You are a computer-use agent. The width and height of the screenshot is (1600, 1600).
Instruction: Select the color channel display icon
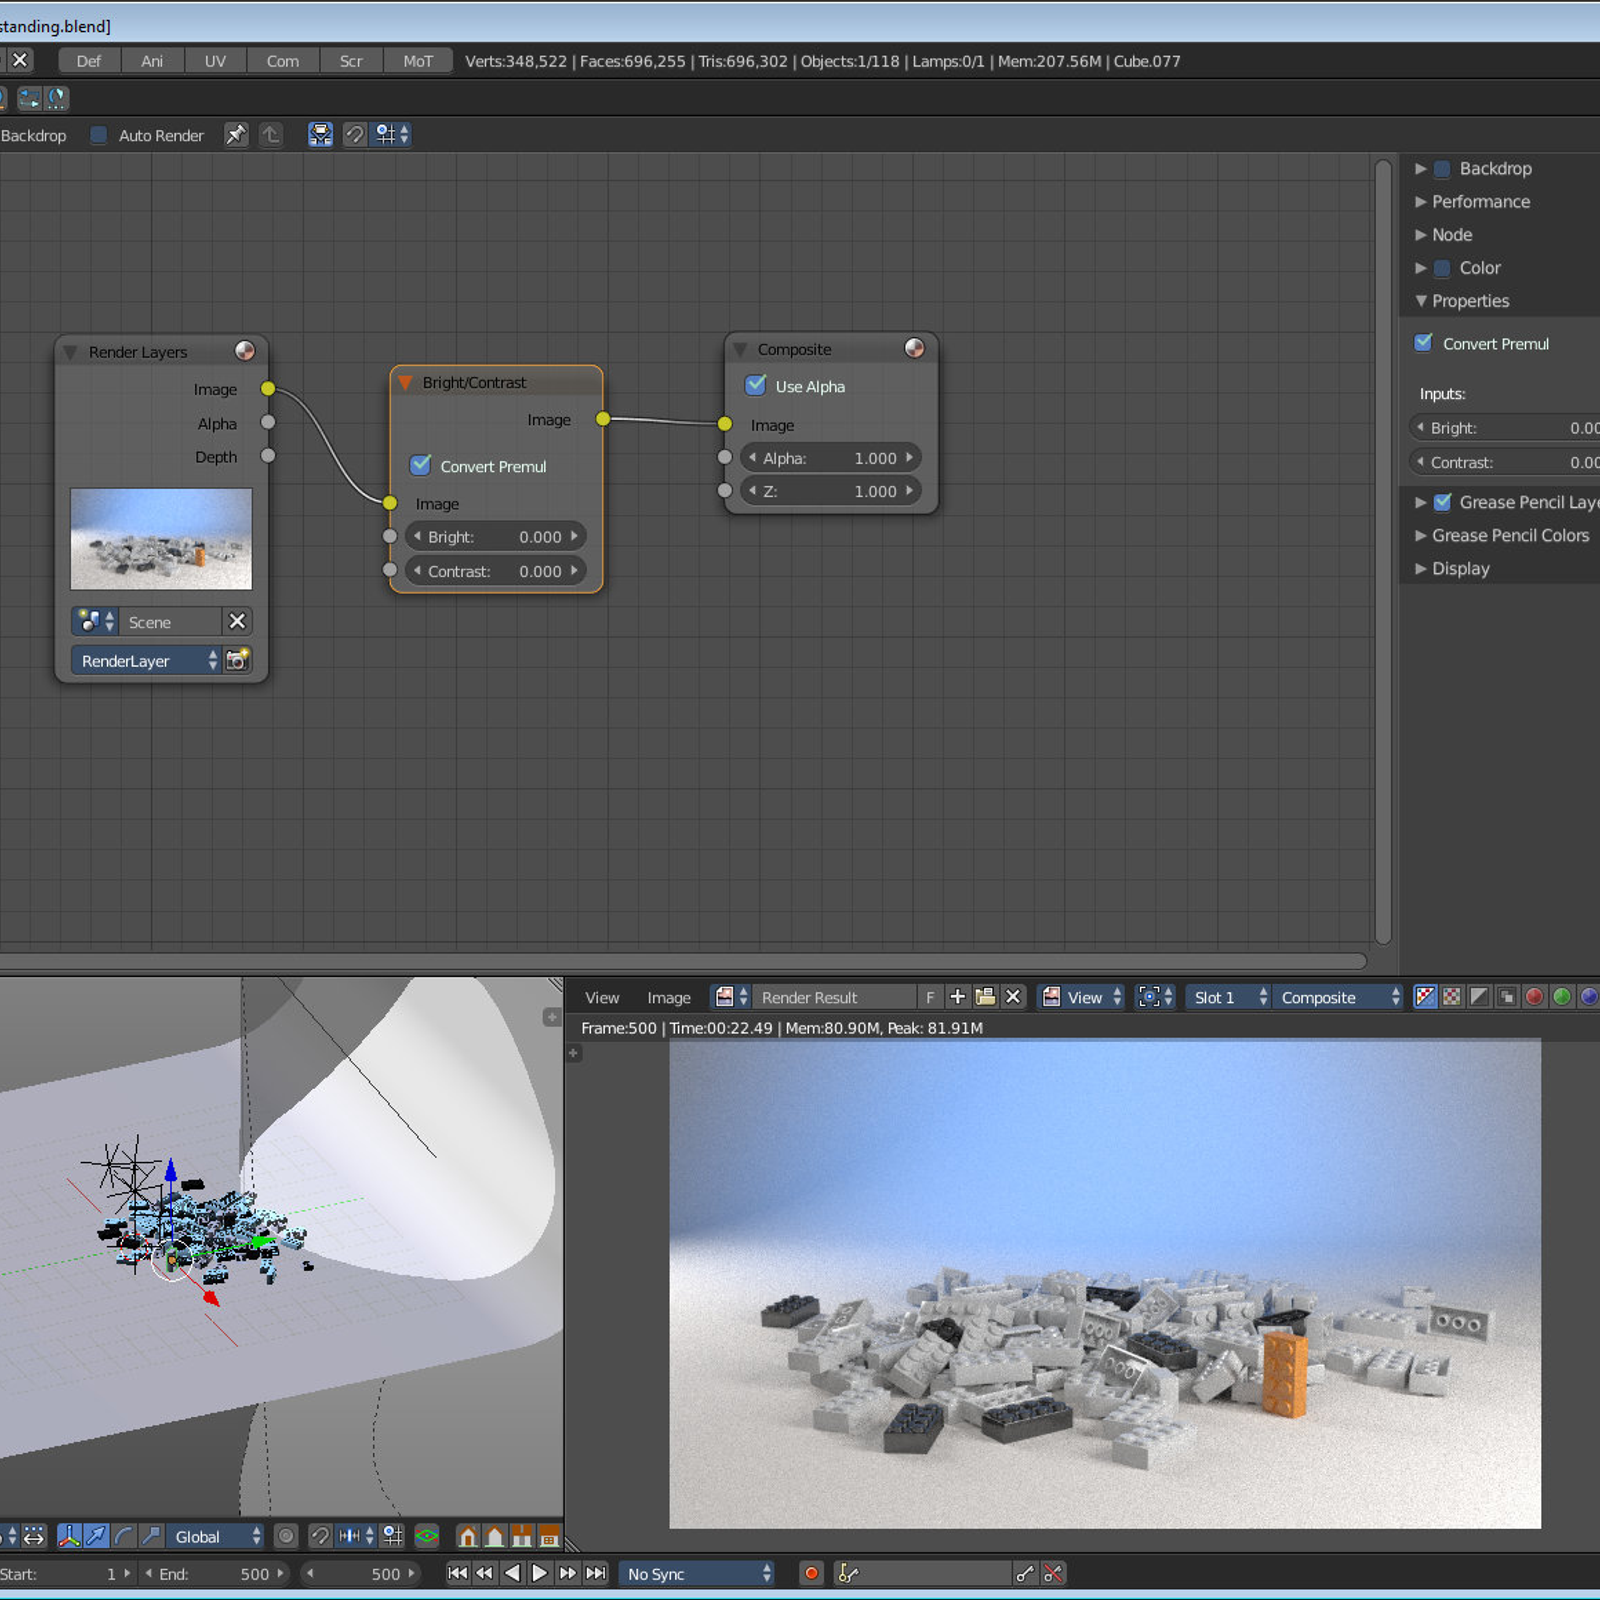point(1452,997)
